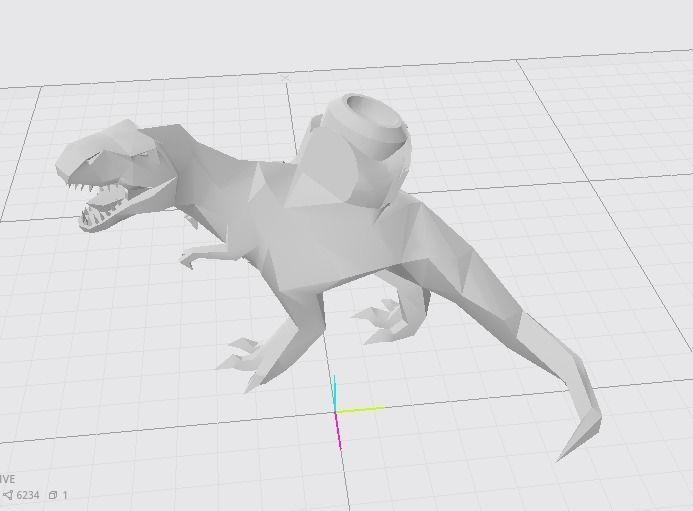
Task: Click the axis origin gizmo on grid
Action: (x=336, y=412)
